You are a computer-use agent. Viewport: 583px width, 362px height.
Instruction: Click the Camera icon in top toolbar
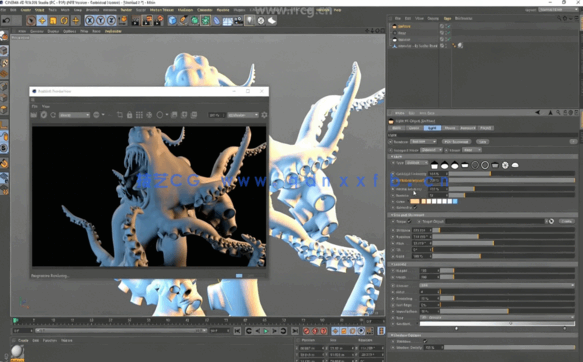click(238, 20)
